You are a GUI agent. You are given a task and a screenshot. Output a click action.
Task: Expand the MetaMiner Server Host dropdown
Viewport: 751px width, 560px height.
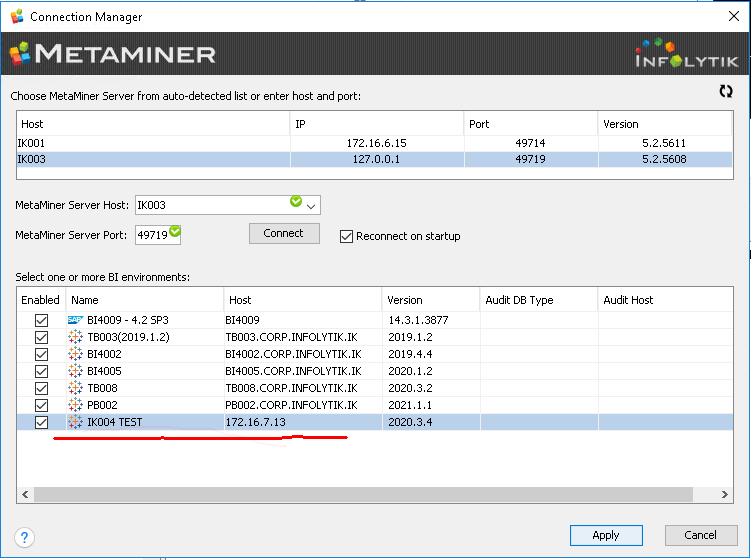coord(311,206)
